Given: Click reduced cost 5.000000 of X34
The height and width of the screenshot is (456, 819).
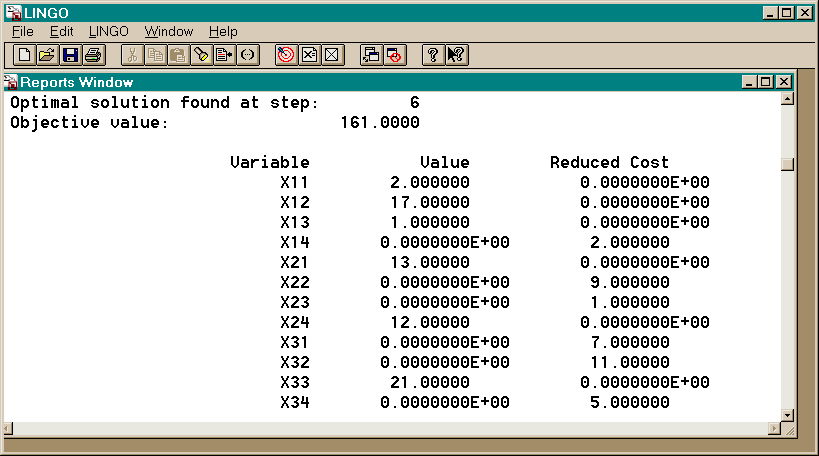Looking at the screenshot, I should [629, 403].
